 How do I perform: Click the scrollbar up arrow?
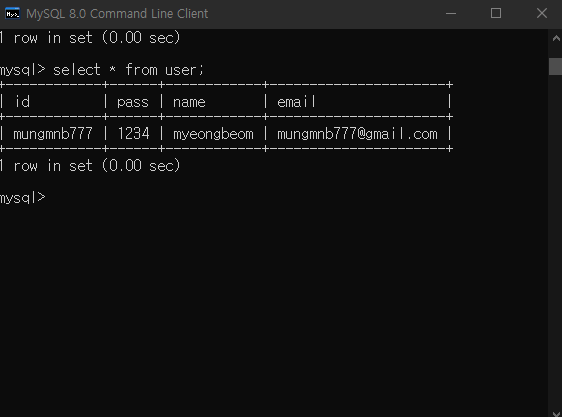(x=556, y=38)
